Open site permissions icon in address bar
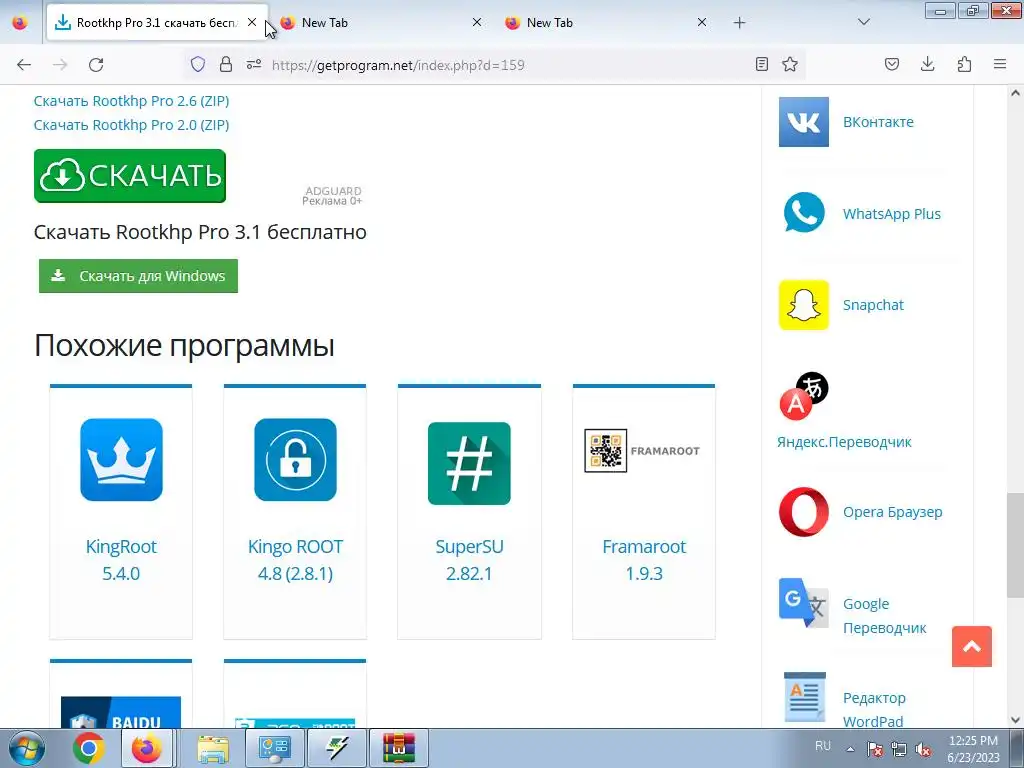The width and height of the screenshot is (1024, 768). point(254,64)
